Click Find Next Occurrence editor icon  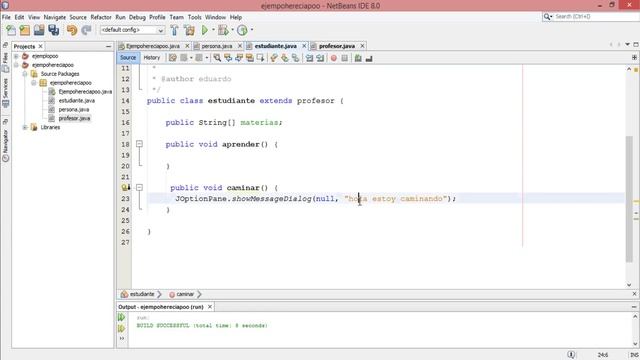(239, 58)
